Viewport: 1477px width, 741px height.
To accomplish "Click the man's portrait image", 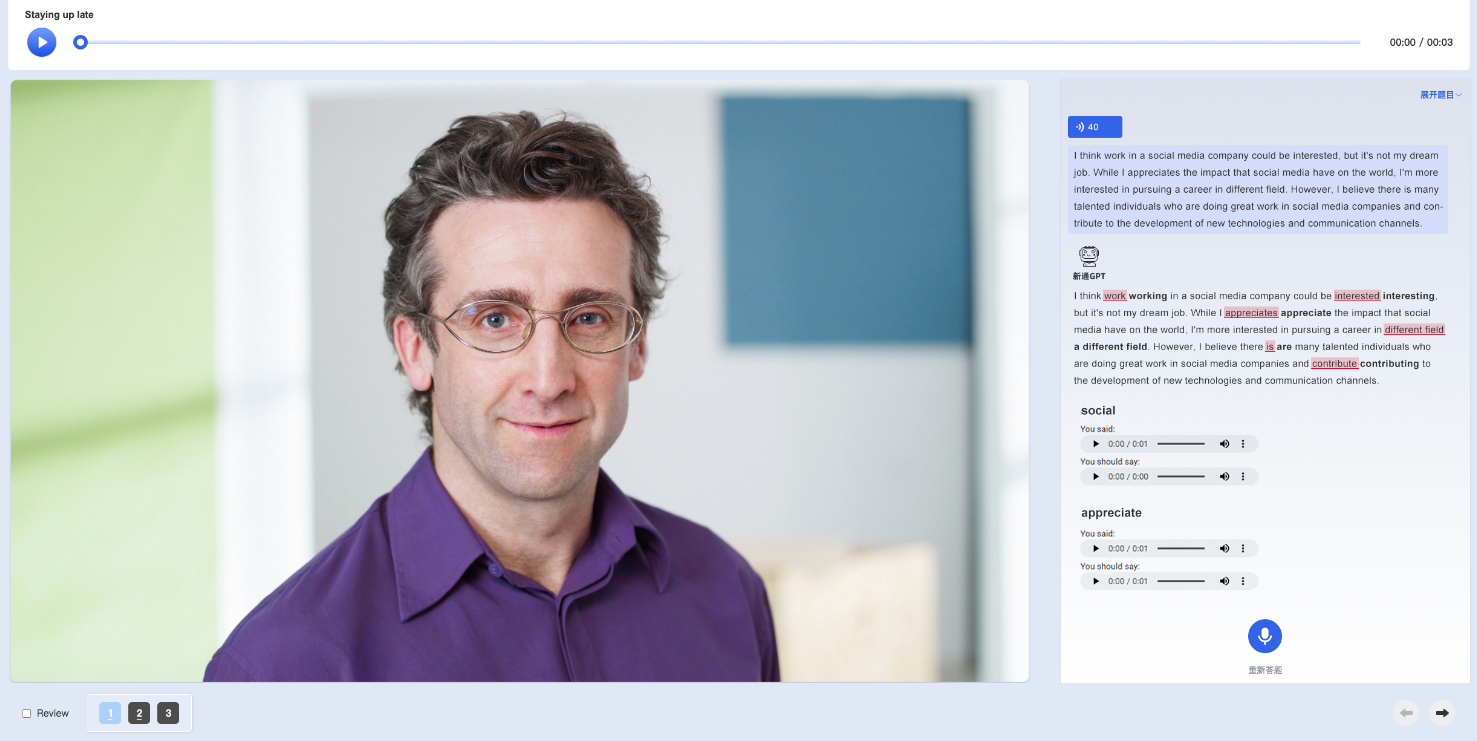I will [519, 381].
